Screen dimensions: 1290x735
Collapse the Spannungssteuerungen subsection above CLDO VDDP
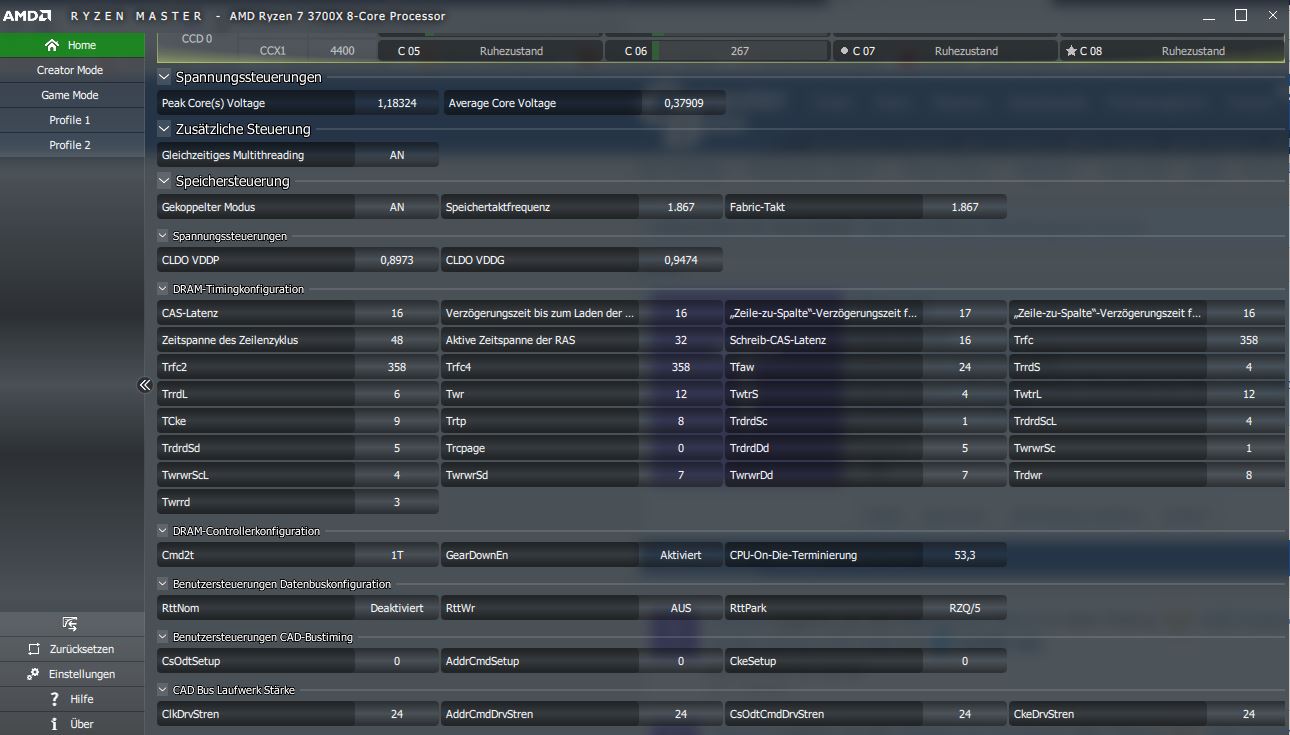(164, 236)
